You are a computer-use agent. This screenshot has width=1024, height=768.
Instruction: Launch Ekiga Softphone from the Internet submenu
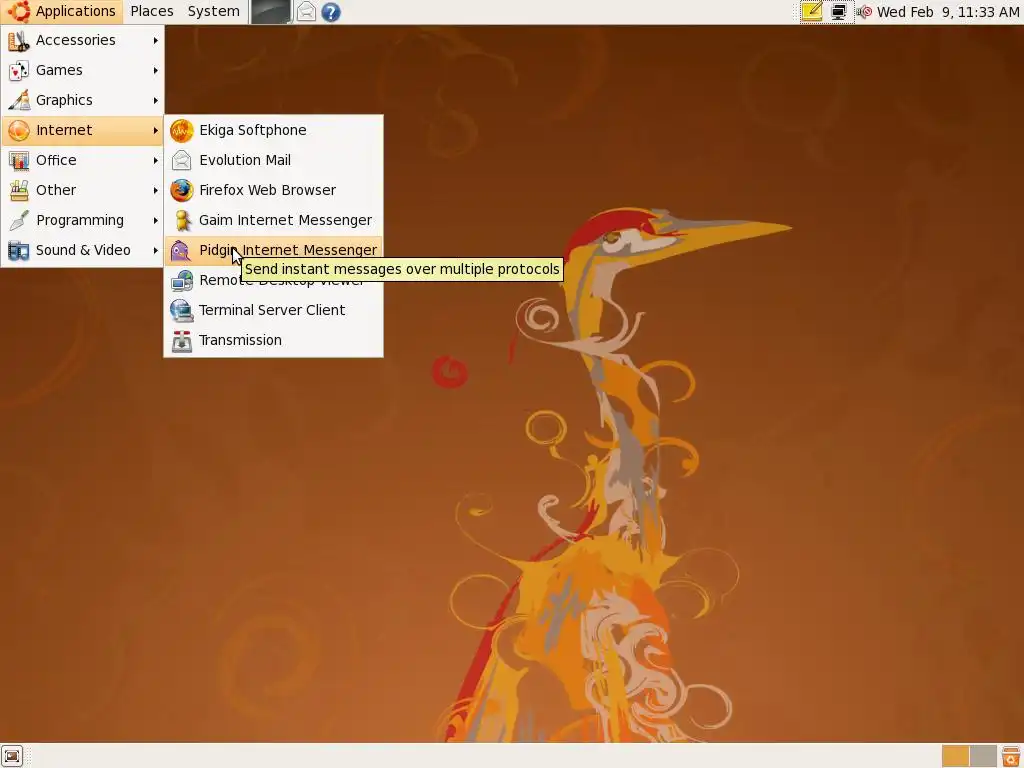[x=273, y=130]
